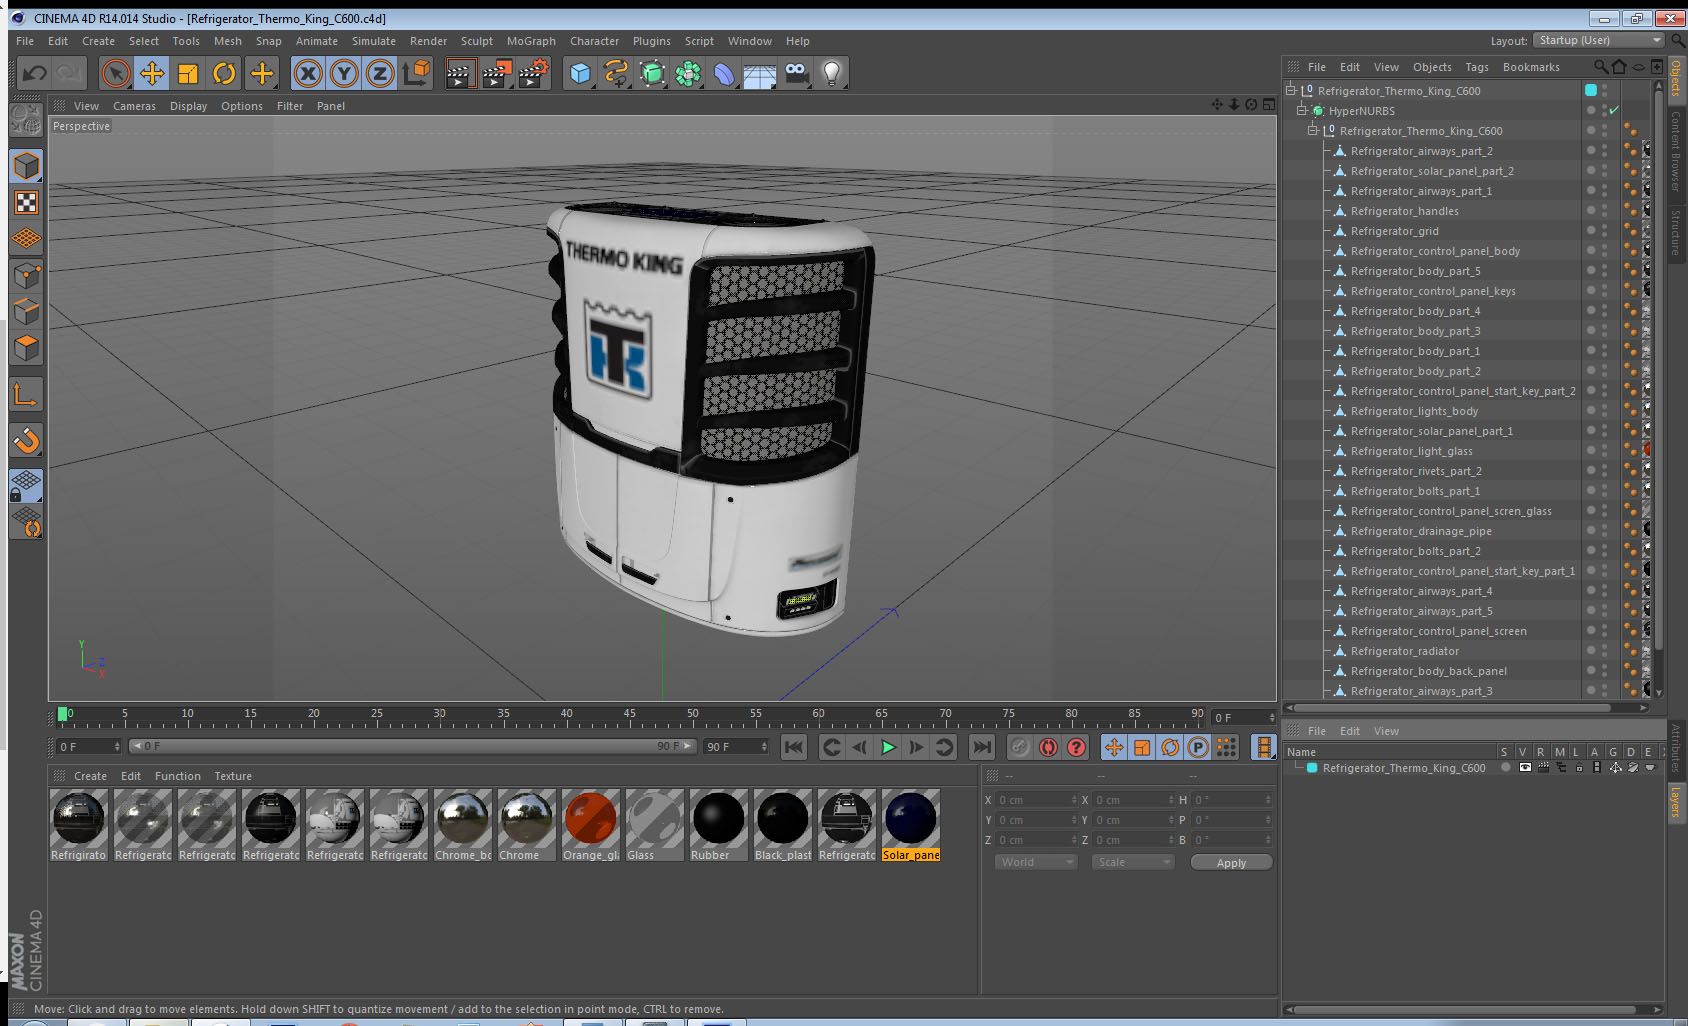Screen dimensions: 1688x1026
Task: Add a Light object
Action: click(832, 73)
